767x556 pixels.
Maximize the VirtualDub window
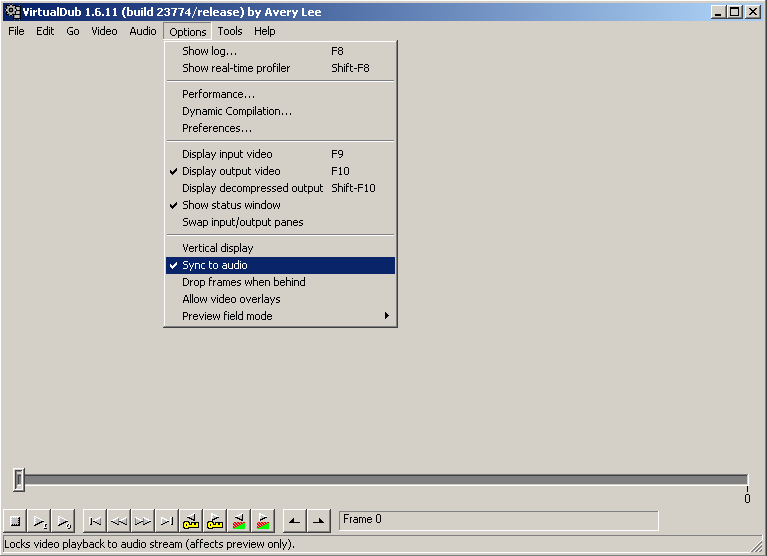(735, 12)
